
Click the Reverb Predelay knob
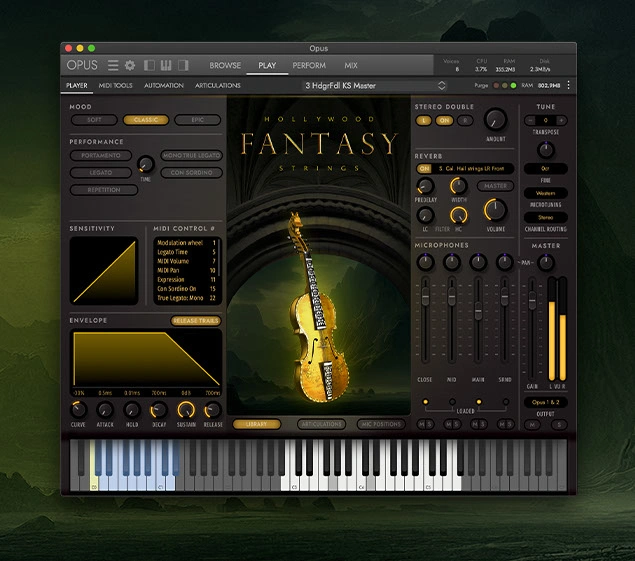point(425,186)
